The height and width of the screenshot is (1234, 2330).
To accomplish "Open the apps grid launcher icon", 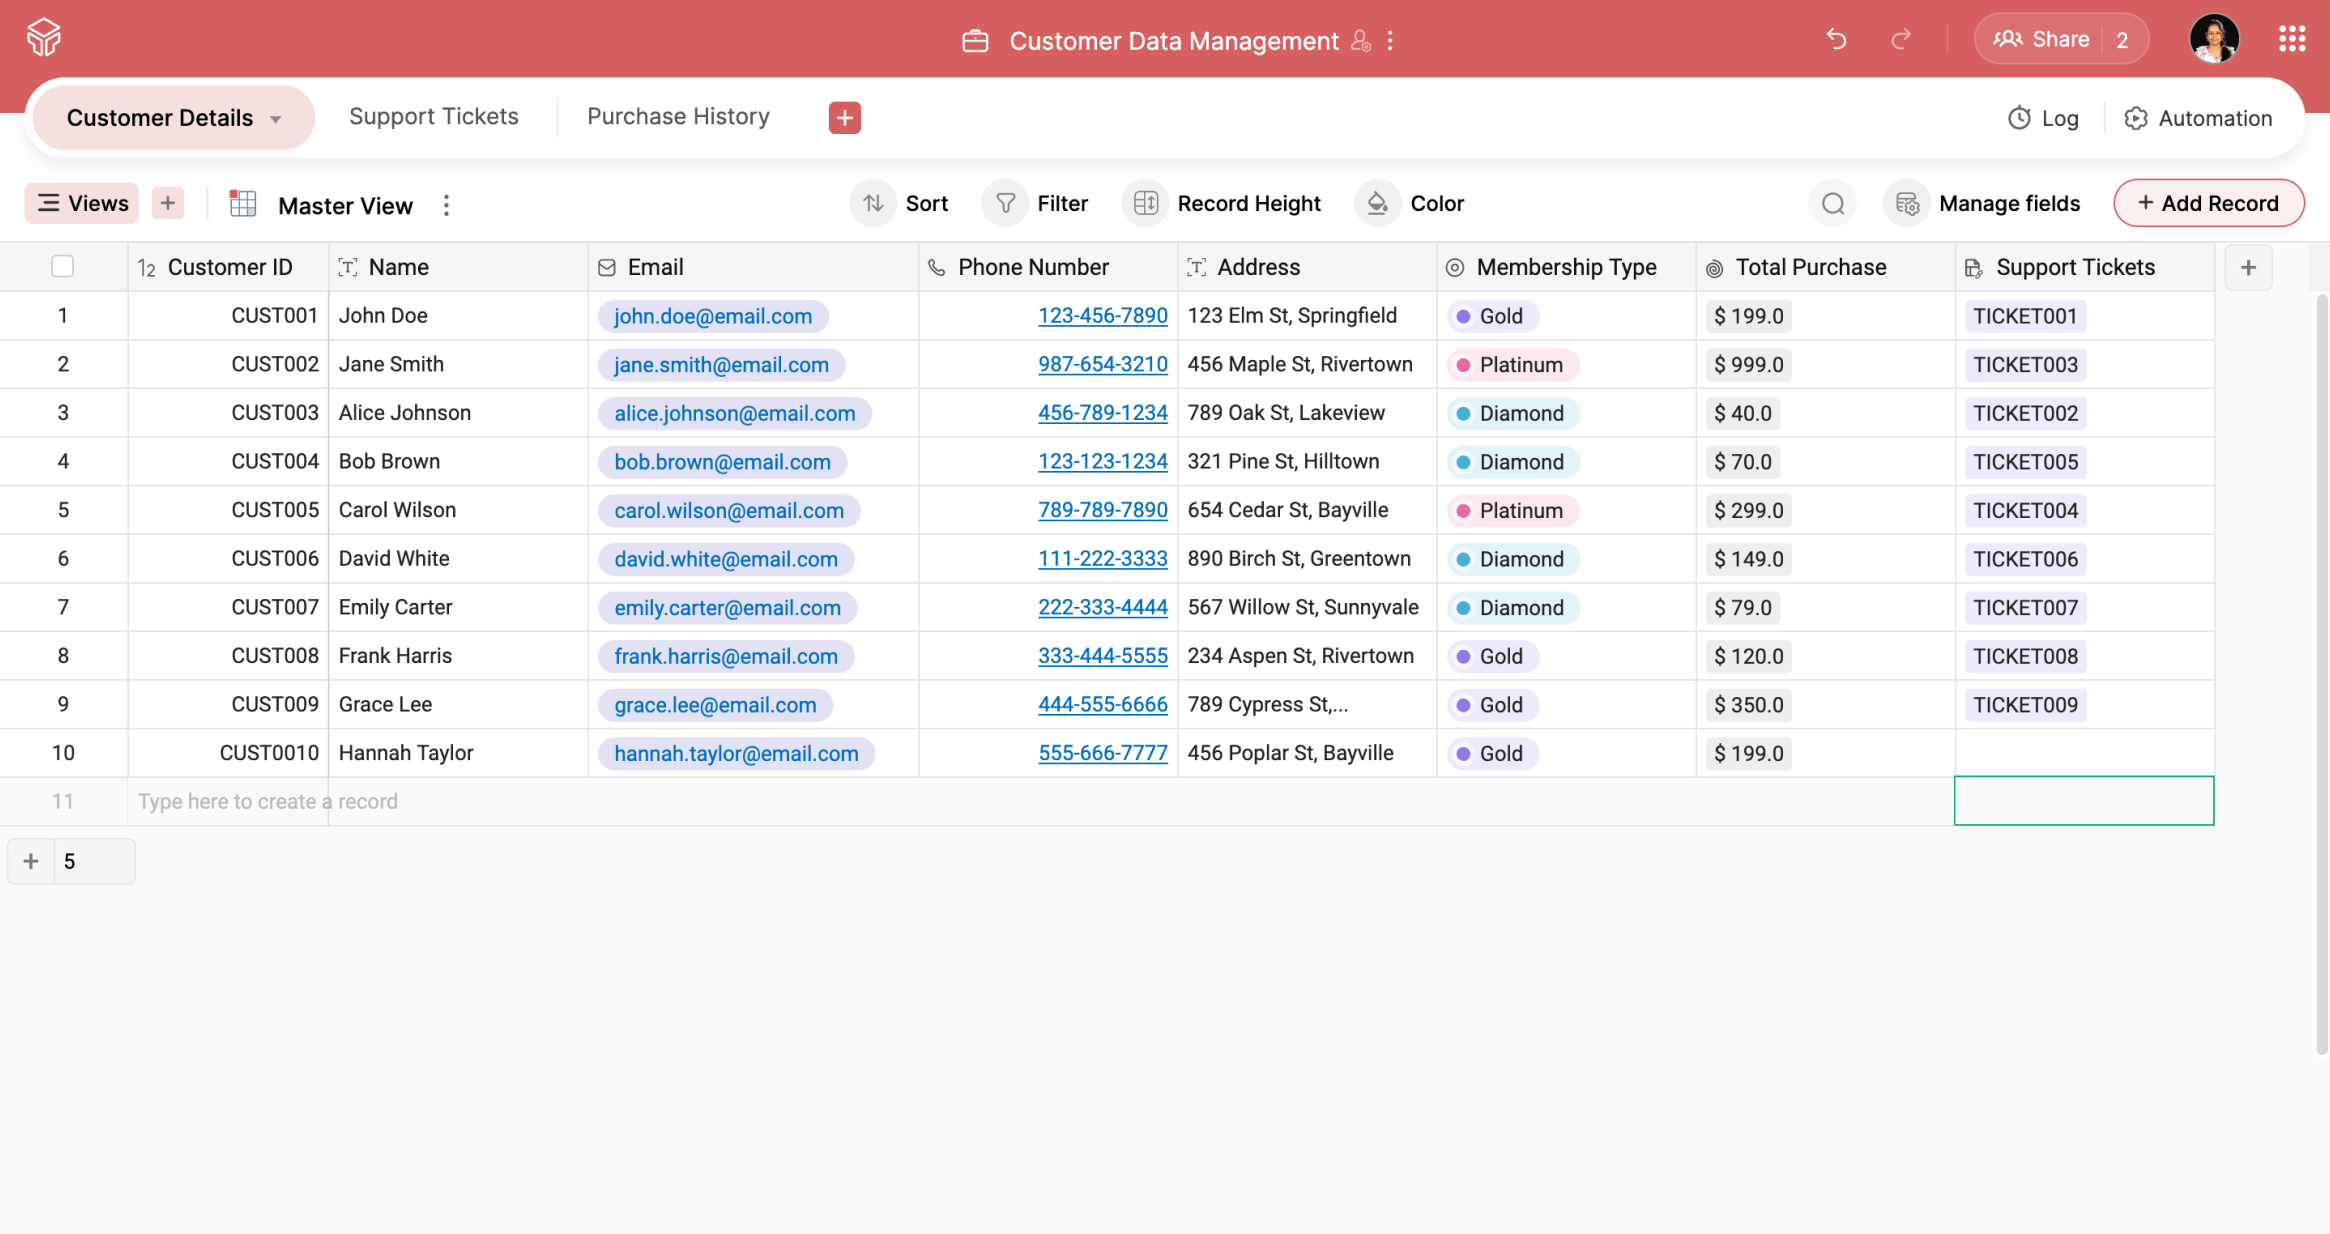I will tap(2292, 39).
